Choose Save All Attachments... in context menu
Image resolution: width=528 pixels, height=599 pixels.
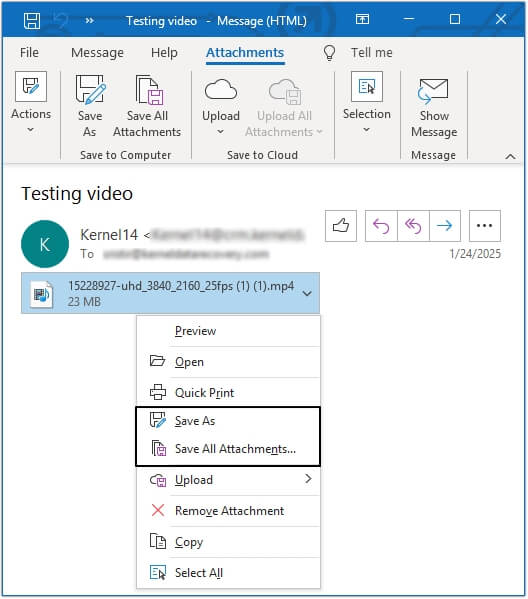point(228,449)
